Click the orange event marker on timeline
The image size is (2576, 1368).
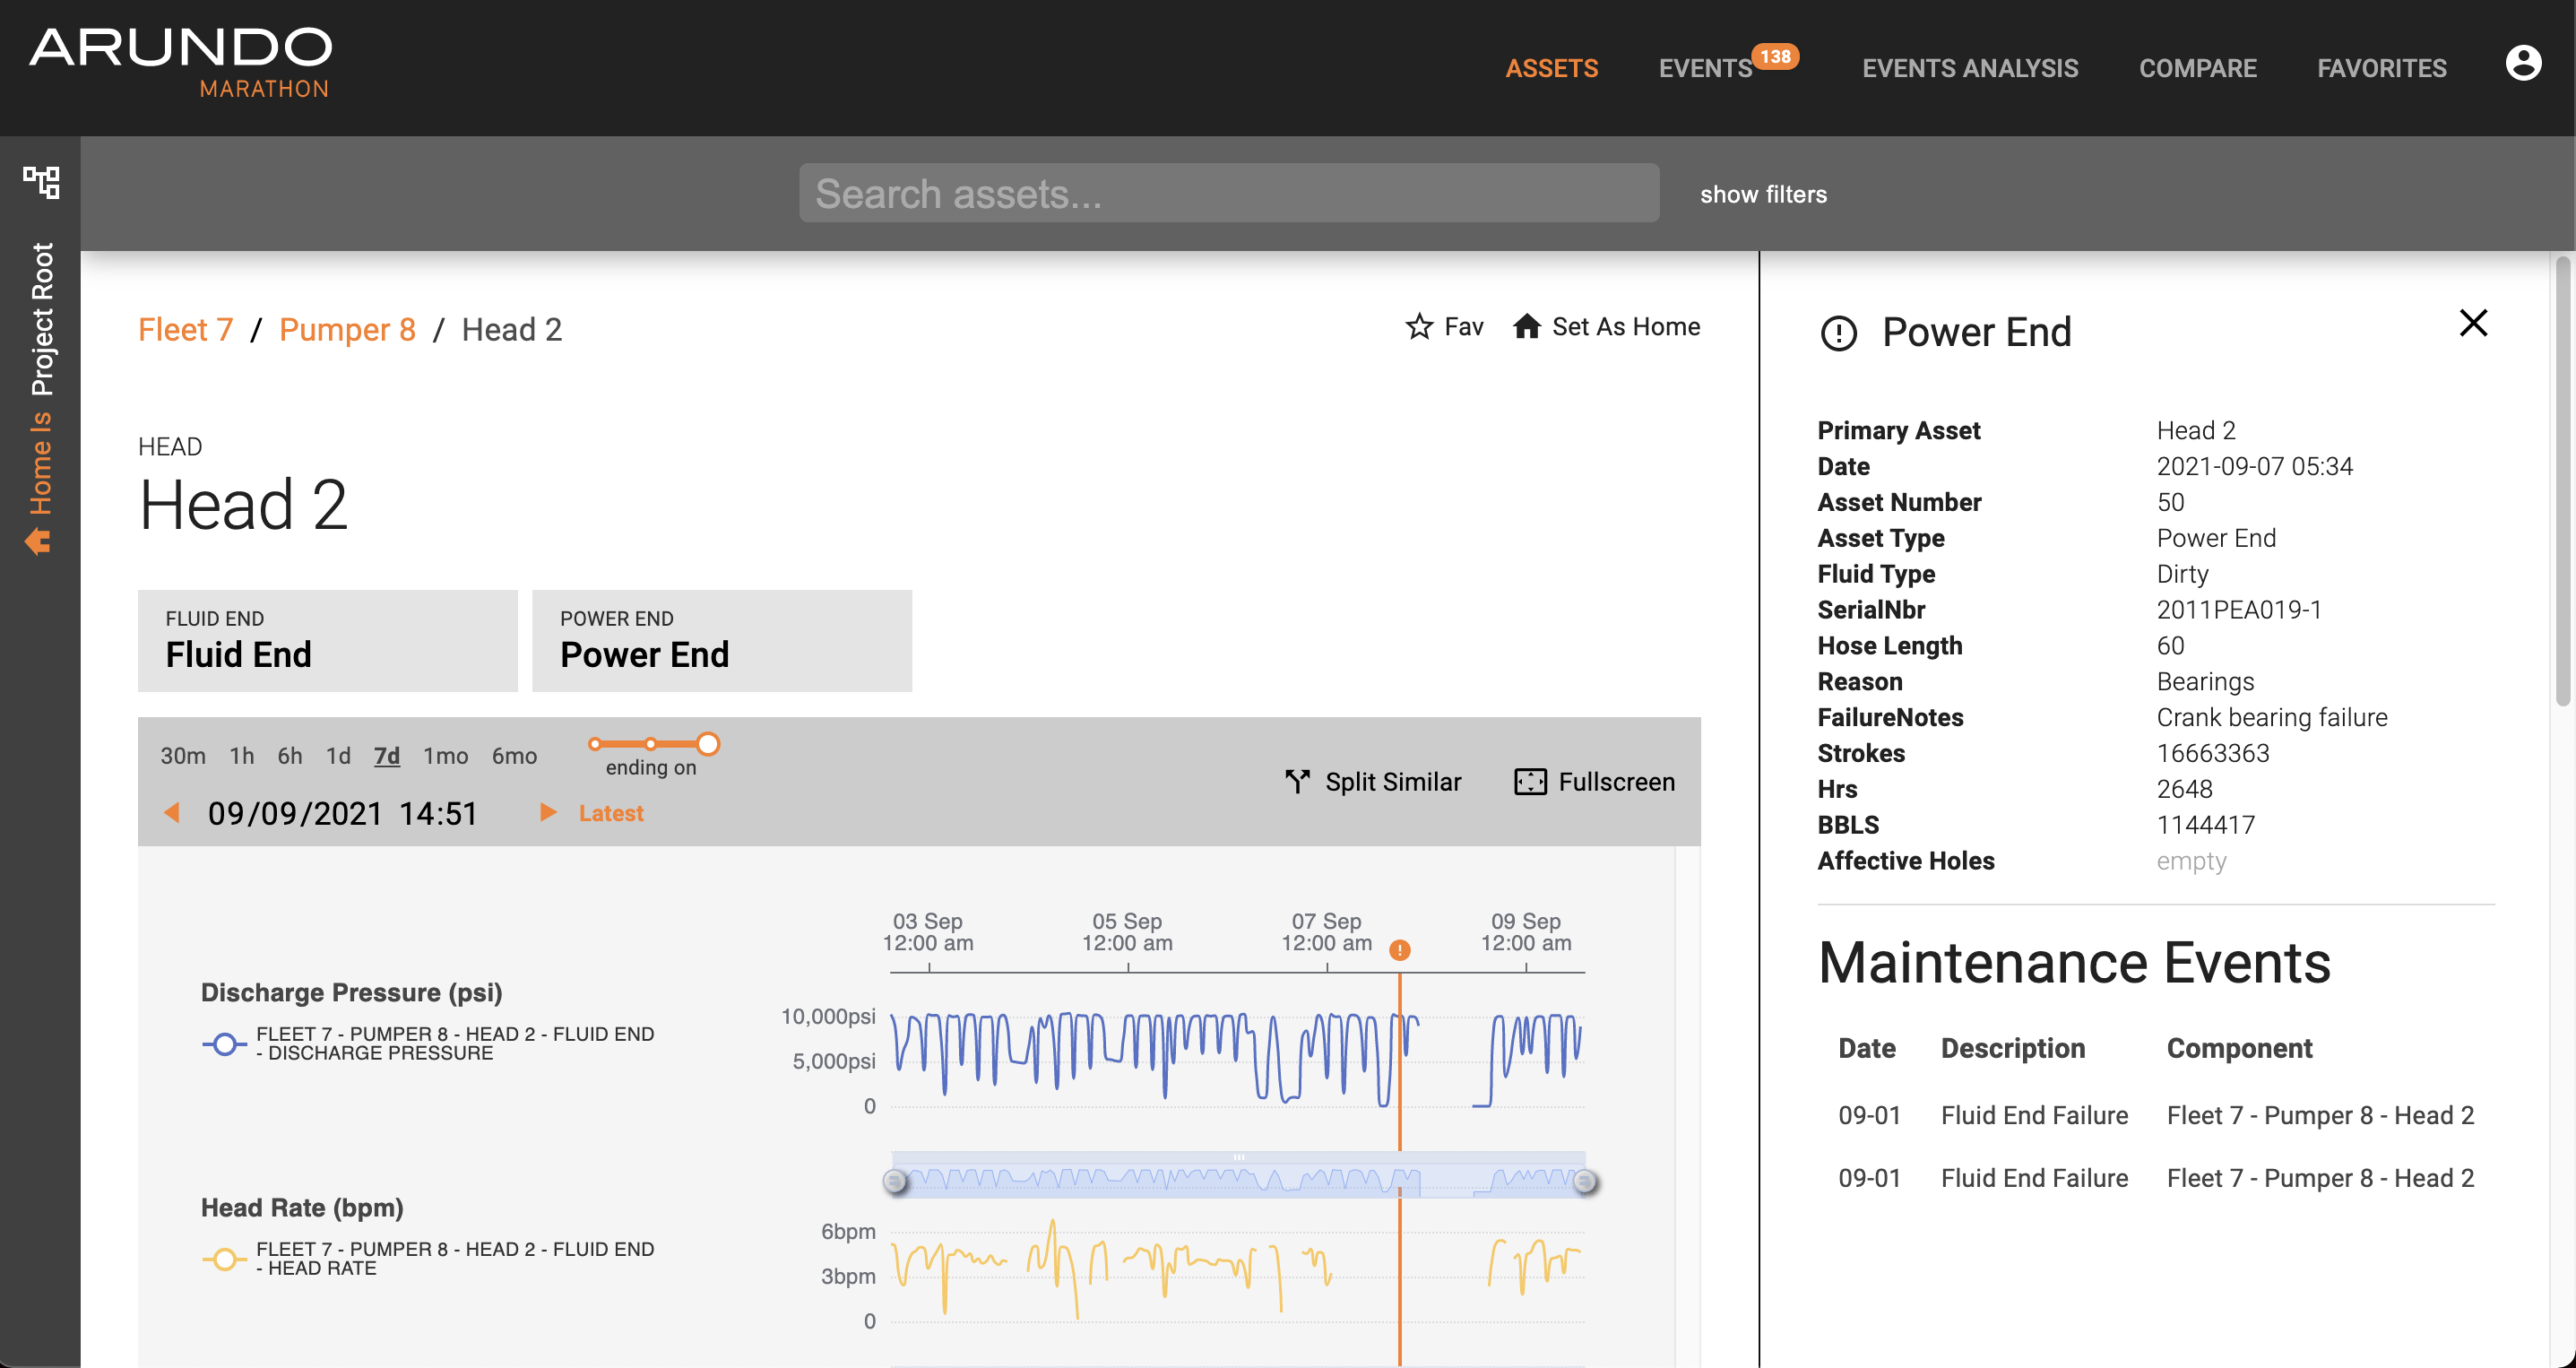point(1399,949)
